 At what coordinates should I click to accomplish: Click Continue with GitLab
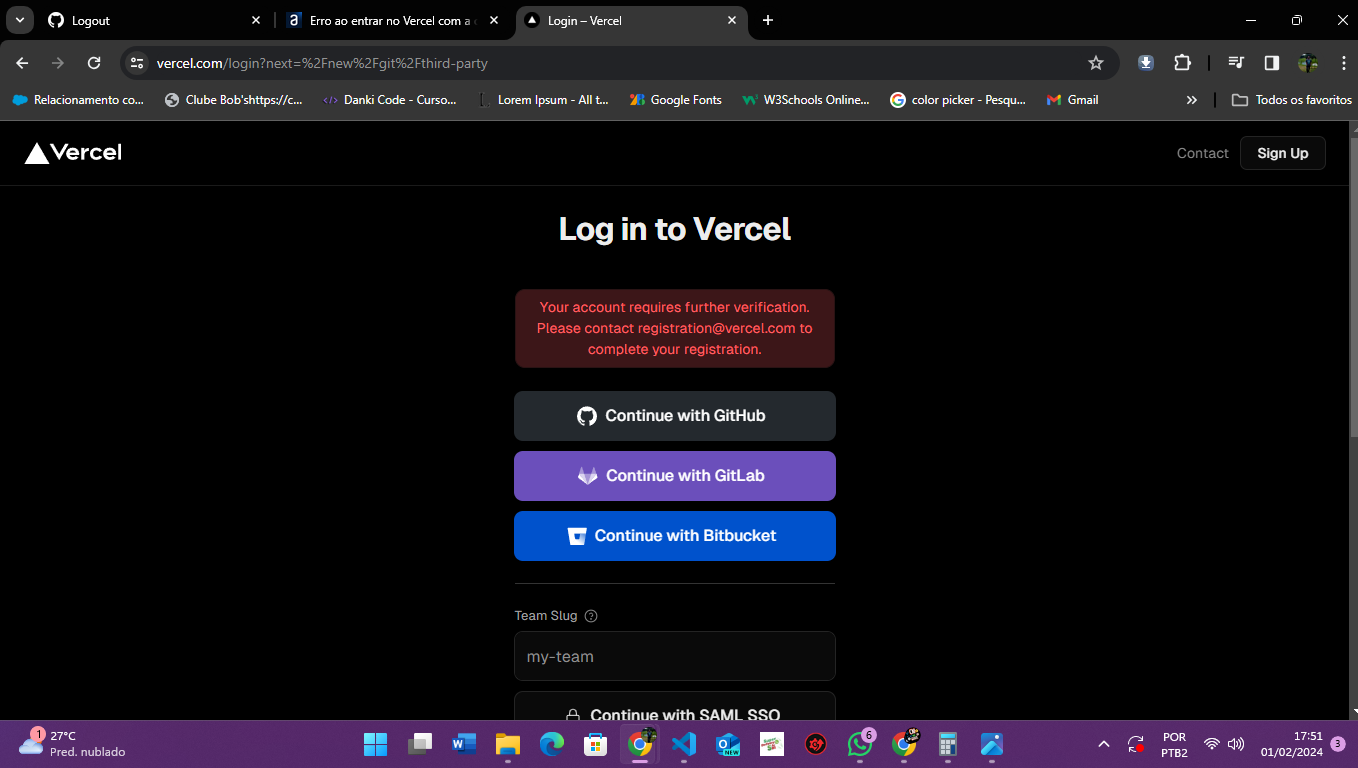click(x=675, y=476)
